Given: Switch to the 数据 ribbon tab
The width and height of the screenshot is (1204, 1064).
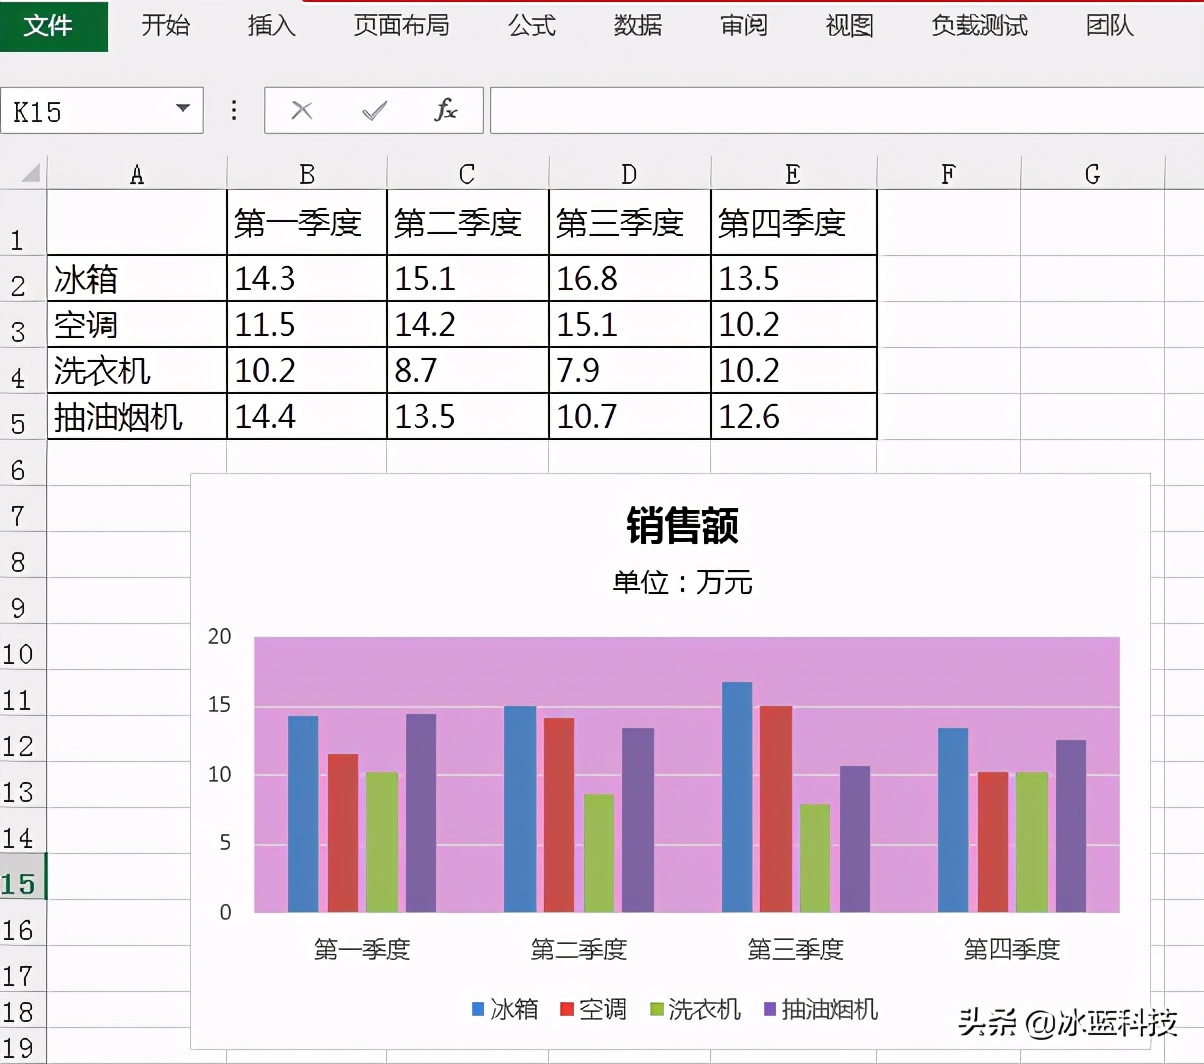Looking at the screenshot, I should pyautogui.click(x=637, y=25).
